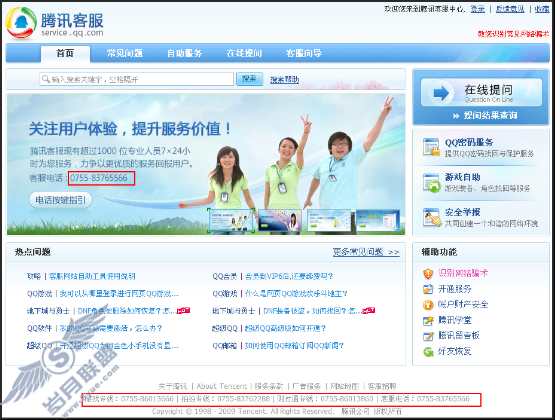Click the double-arrow icon before 提问结果查询
Viewport: 555px width, 420px height.
pos(456,116)
